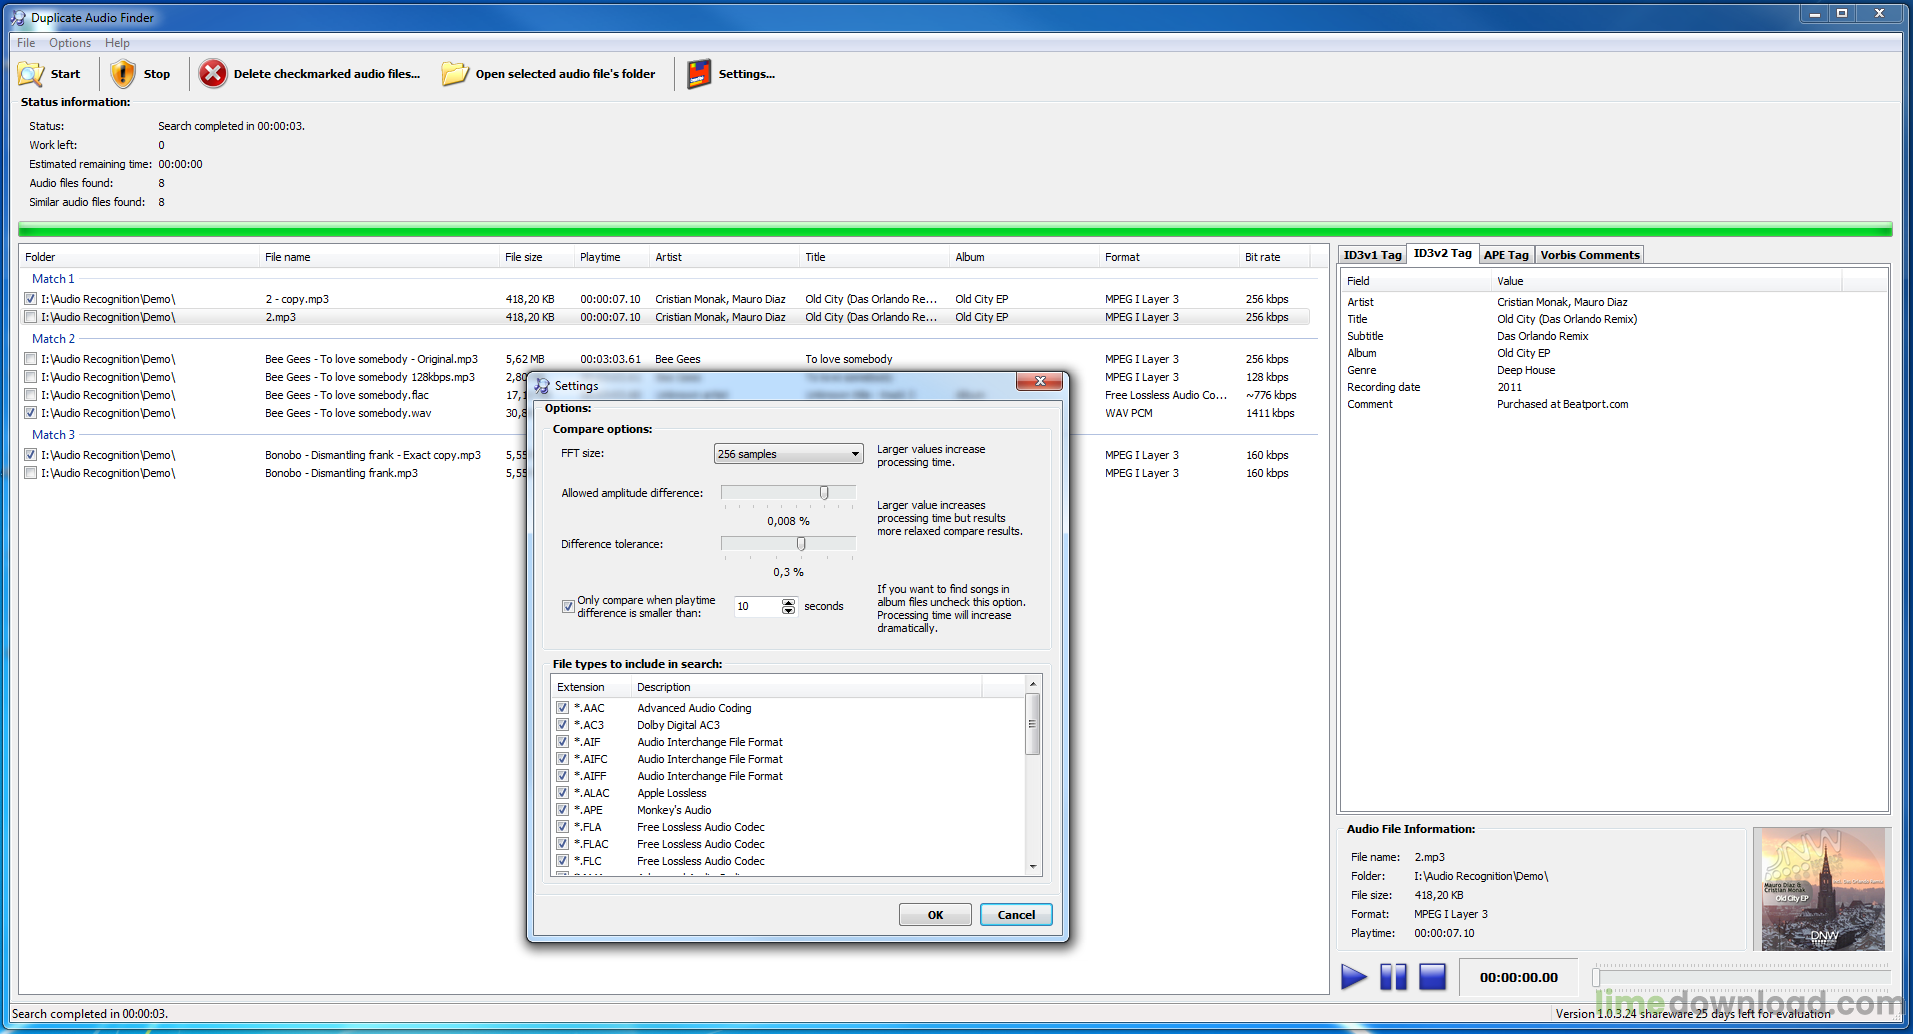Click Delete checkmarked audio files button
Image resolution: width=1913 pixels, height=1034 pixels.
[309, 74]
